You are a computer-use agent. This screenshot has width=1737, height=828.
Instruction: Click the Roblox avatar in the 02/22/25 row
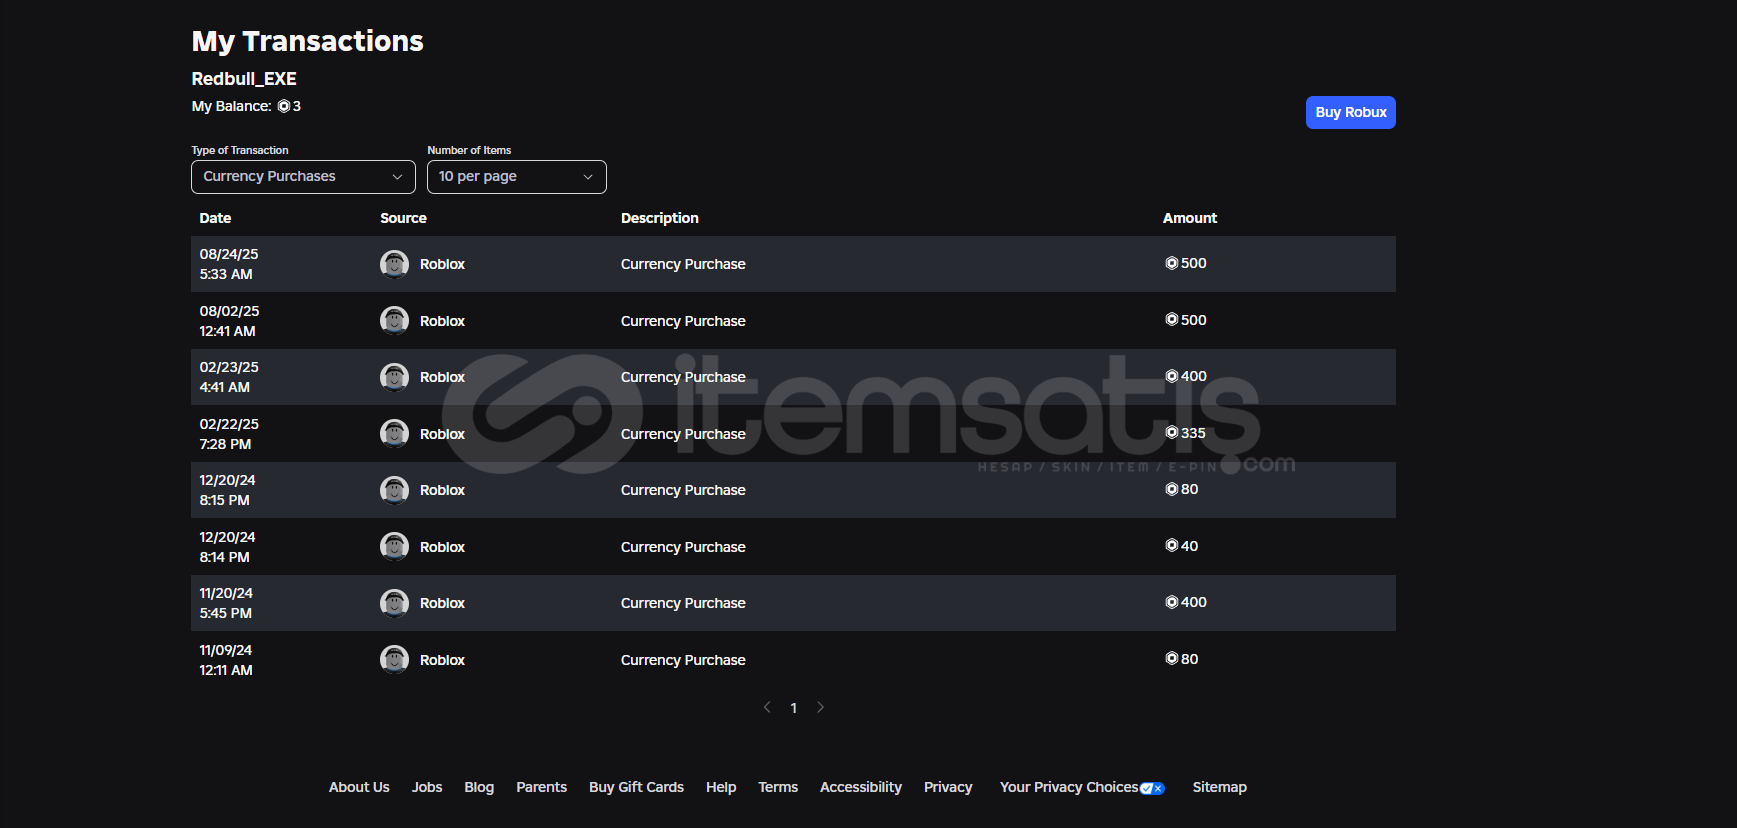tap(395, 434)
